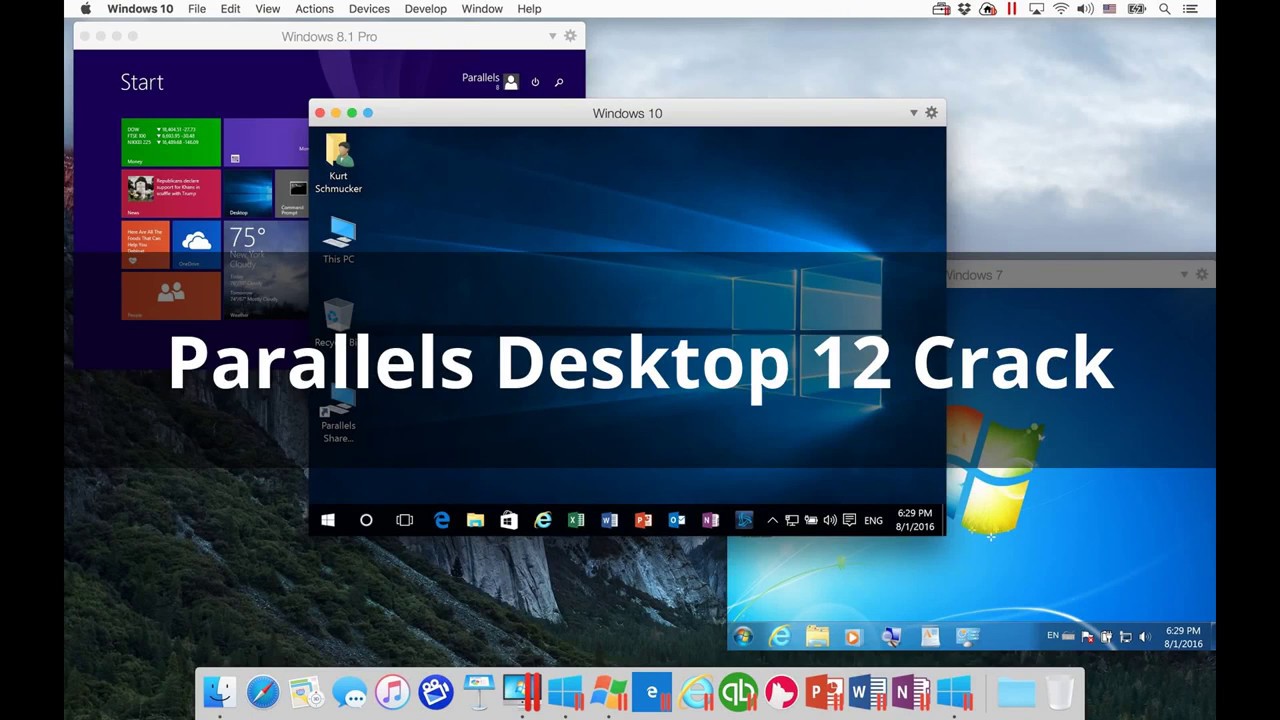Click the volume icon in Windows 10 tray
Screen dimensions: 1280x720
pos(830,520)
